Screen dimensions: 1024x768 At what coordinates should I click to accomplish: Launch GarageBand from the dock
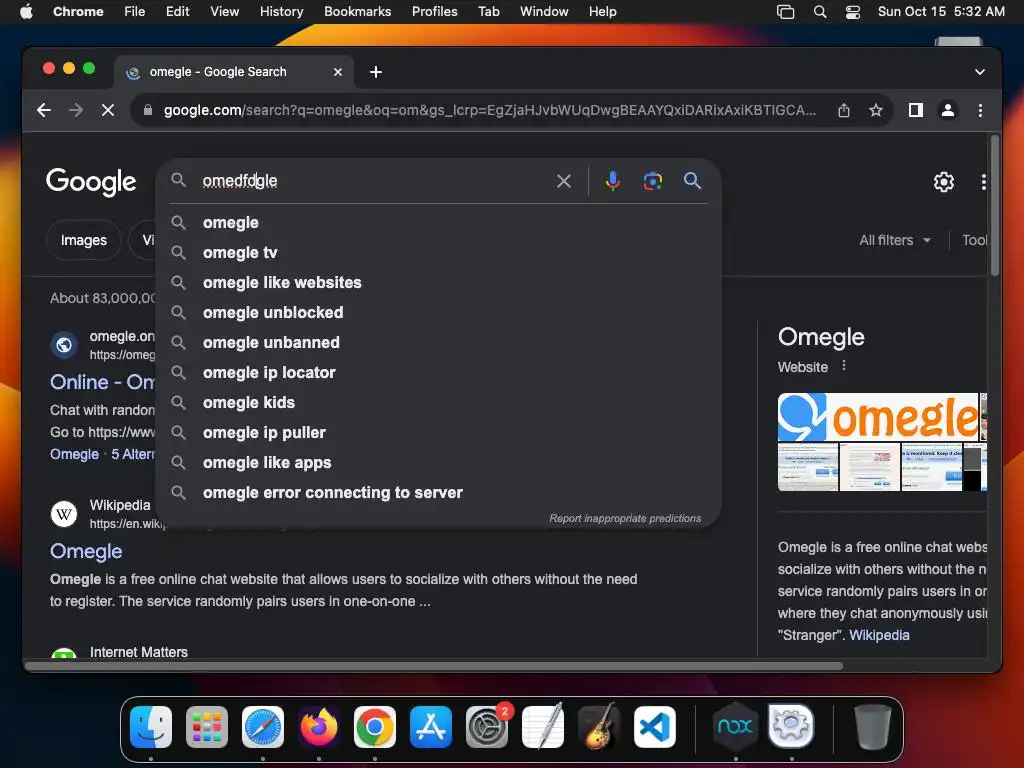click(x=599, y=727)
